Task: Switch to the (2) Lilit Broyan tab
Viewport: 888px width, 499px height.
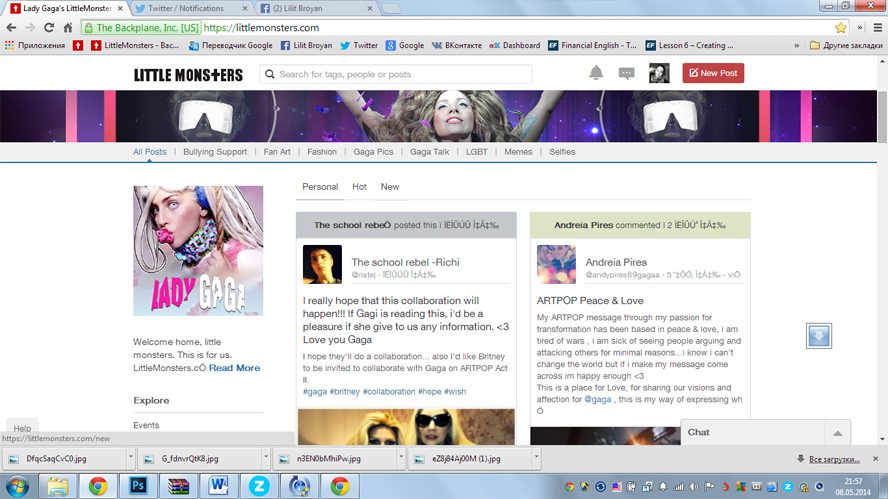Action: (x=317, y=8)
